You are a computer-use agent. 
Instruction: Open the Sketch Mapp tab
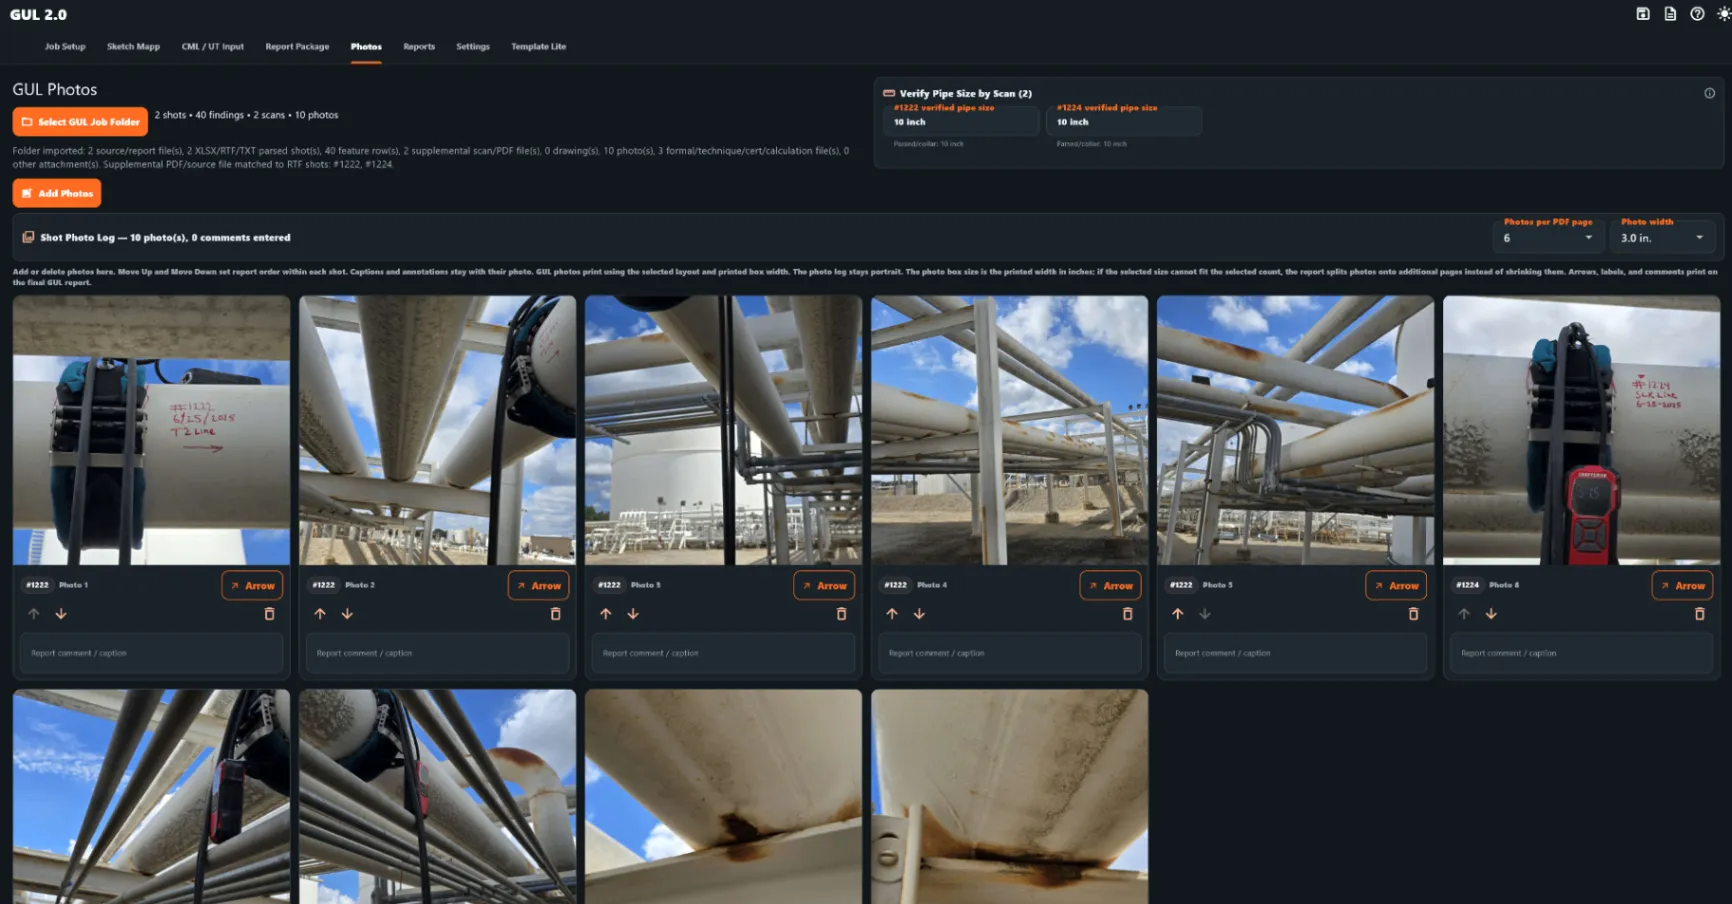pyautogui.click(x=133, y=47)
